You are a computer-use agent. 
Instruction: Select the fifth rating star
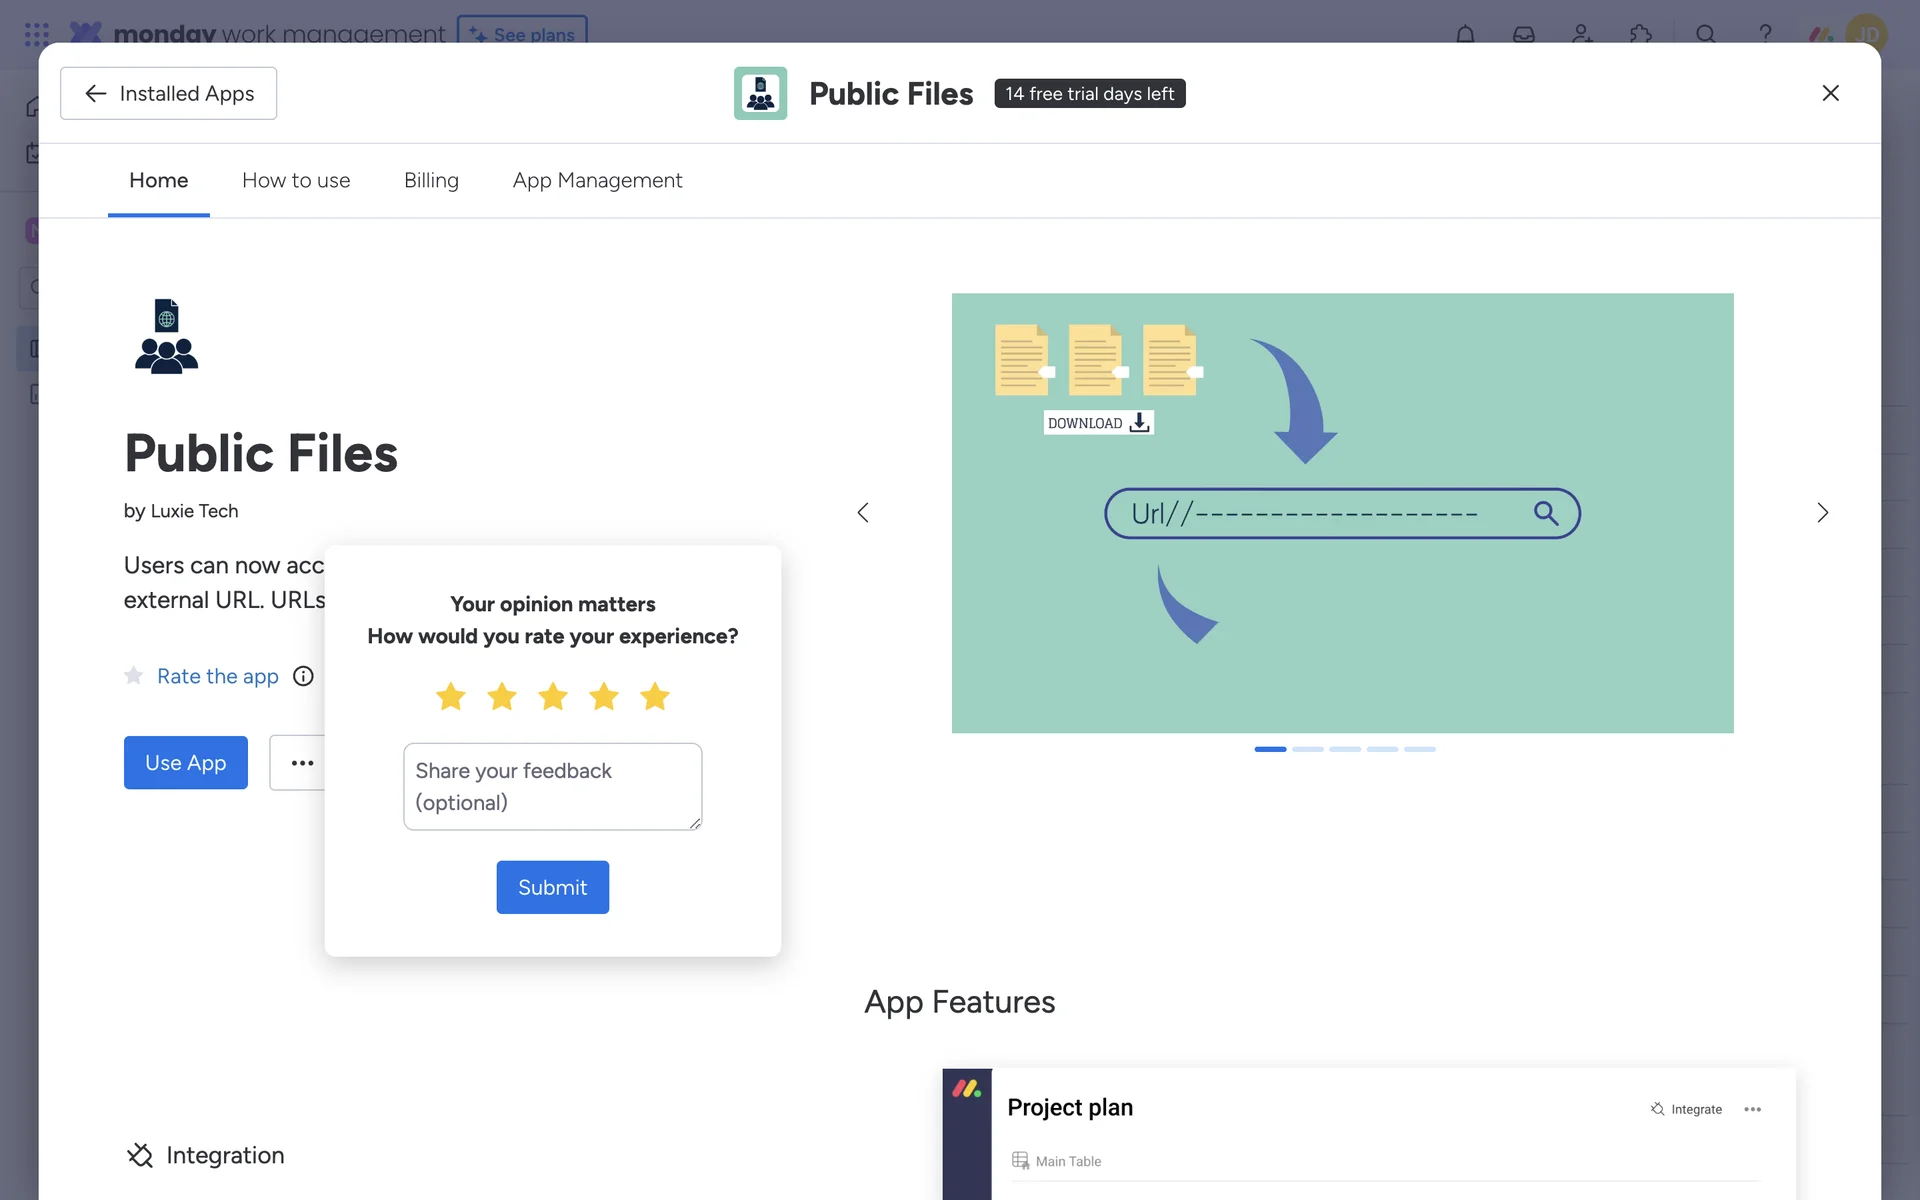tap(655, 696)
